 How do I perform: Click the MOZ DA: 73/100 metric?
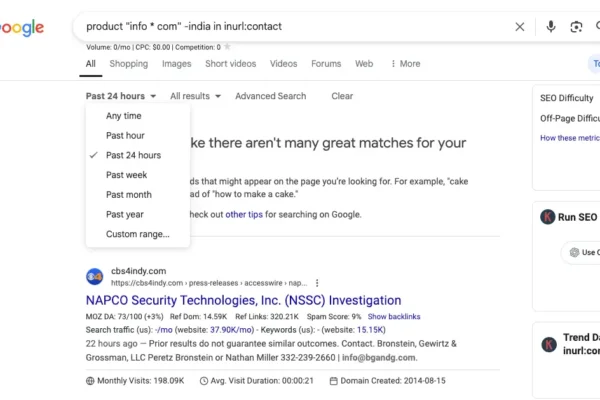(124, 317)
